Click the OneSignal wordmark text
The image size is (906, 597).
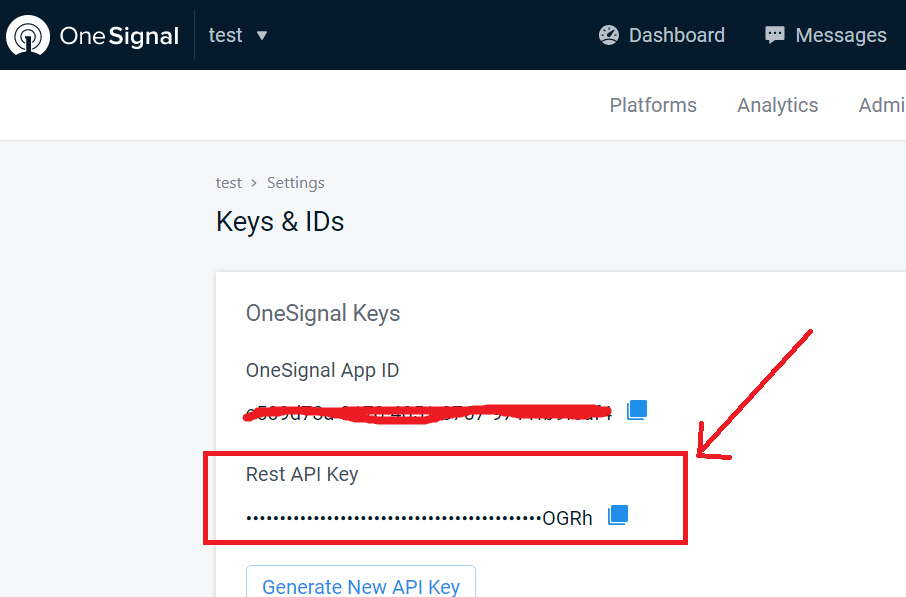tap(119, 37)
